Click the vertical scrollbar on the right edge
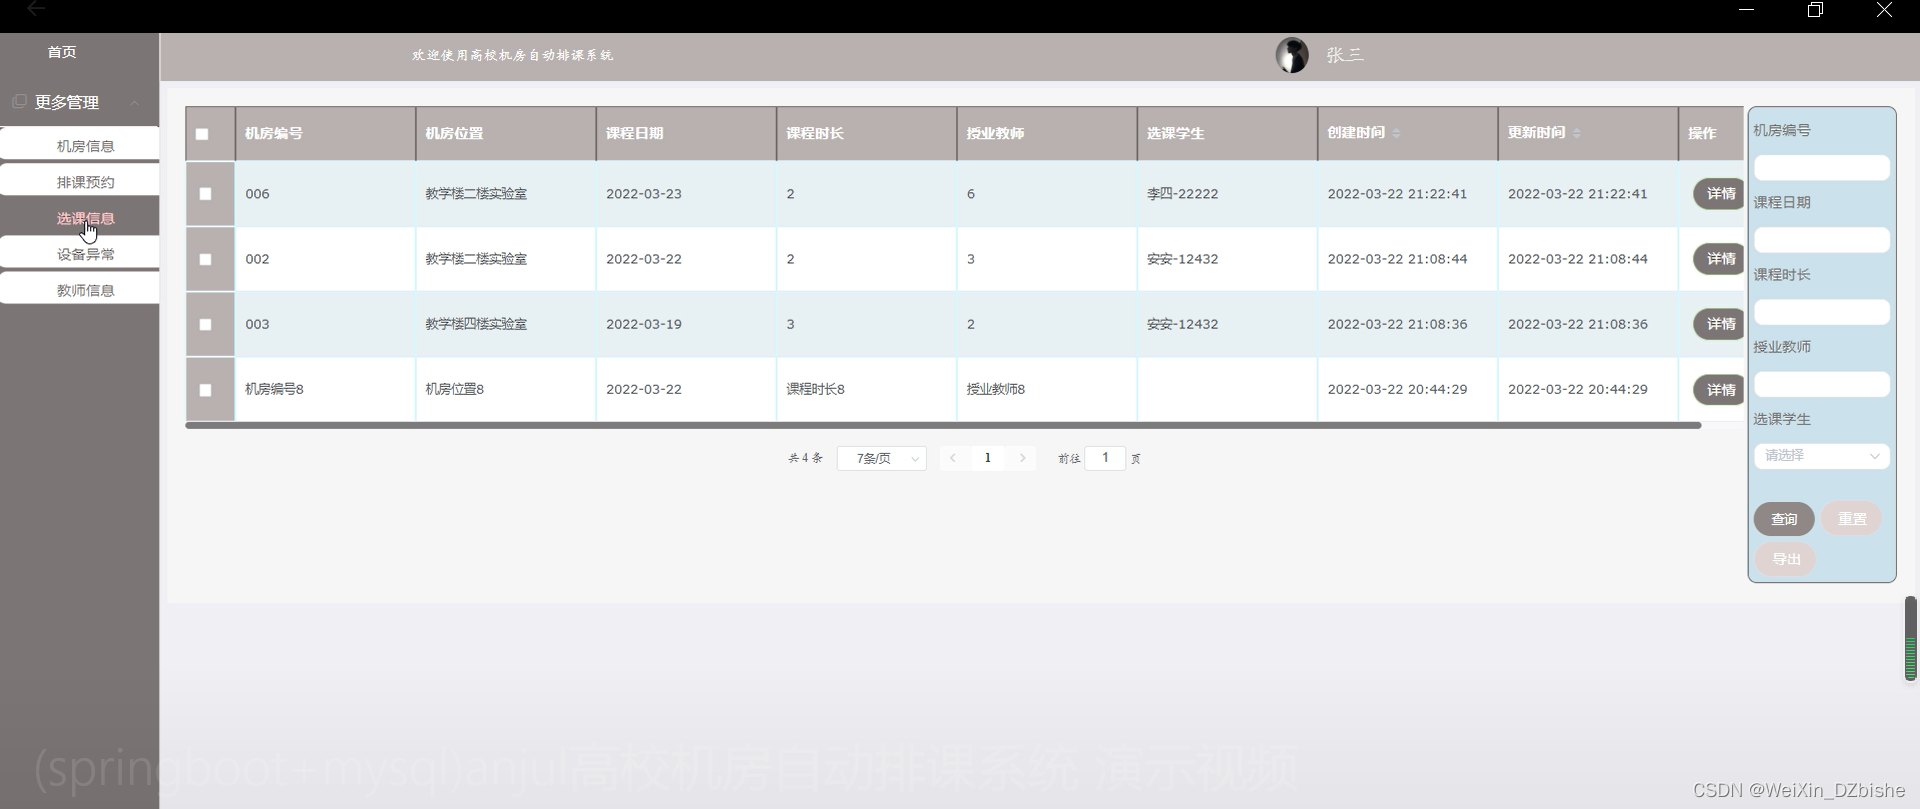Screen dimensions: 1920x809 (x=1911, y=638)
